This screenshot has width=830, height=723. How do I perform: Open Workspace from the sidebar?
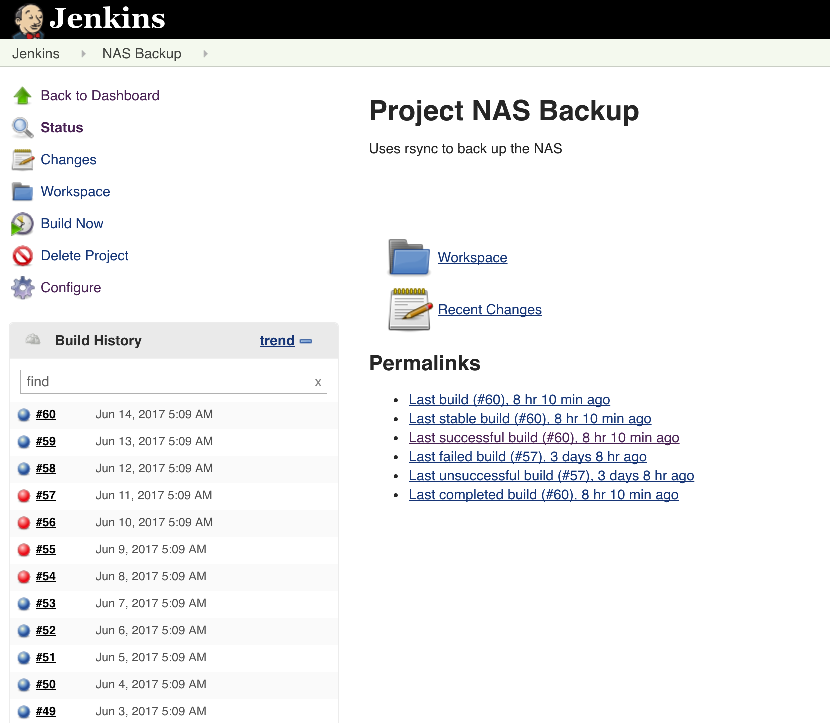click(x=75, y=192)
